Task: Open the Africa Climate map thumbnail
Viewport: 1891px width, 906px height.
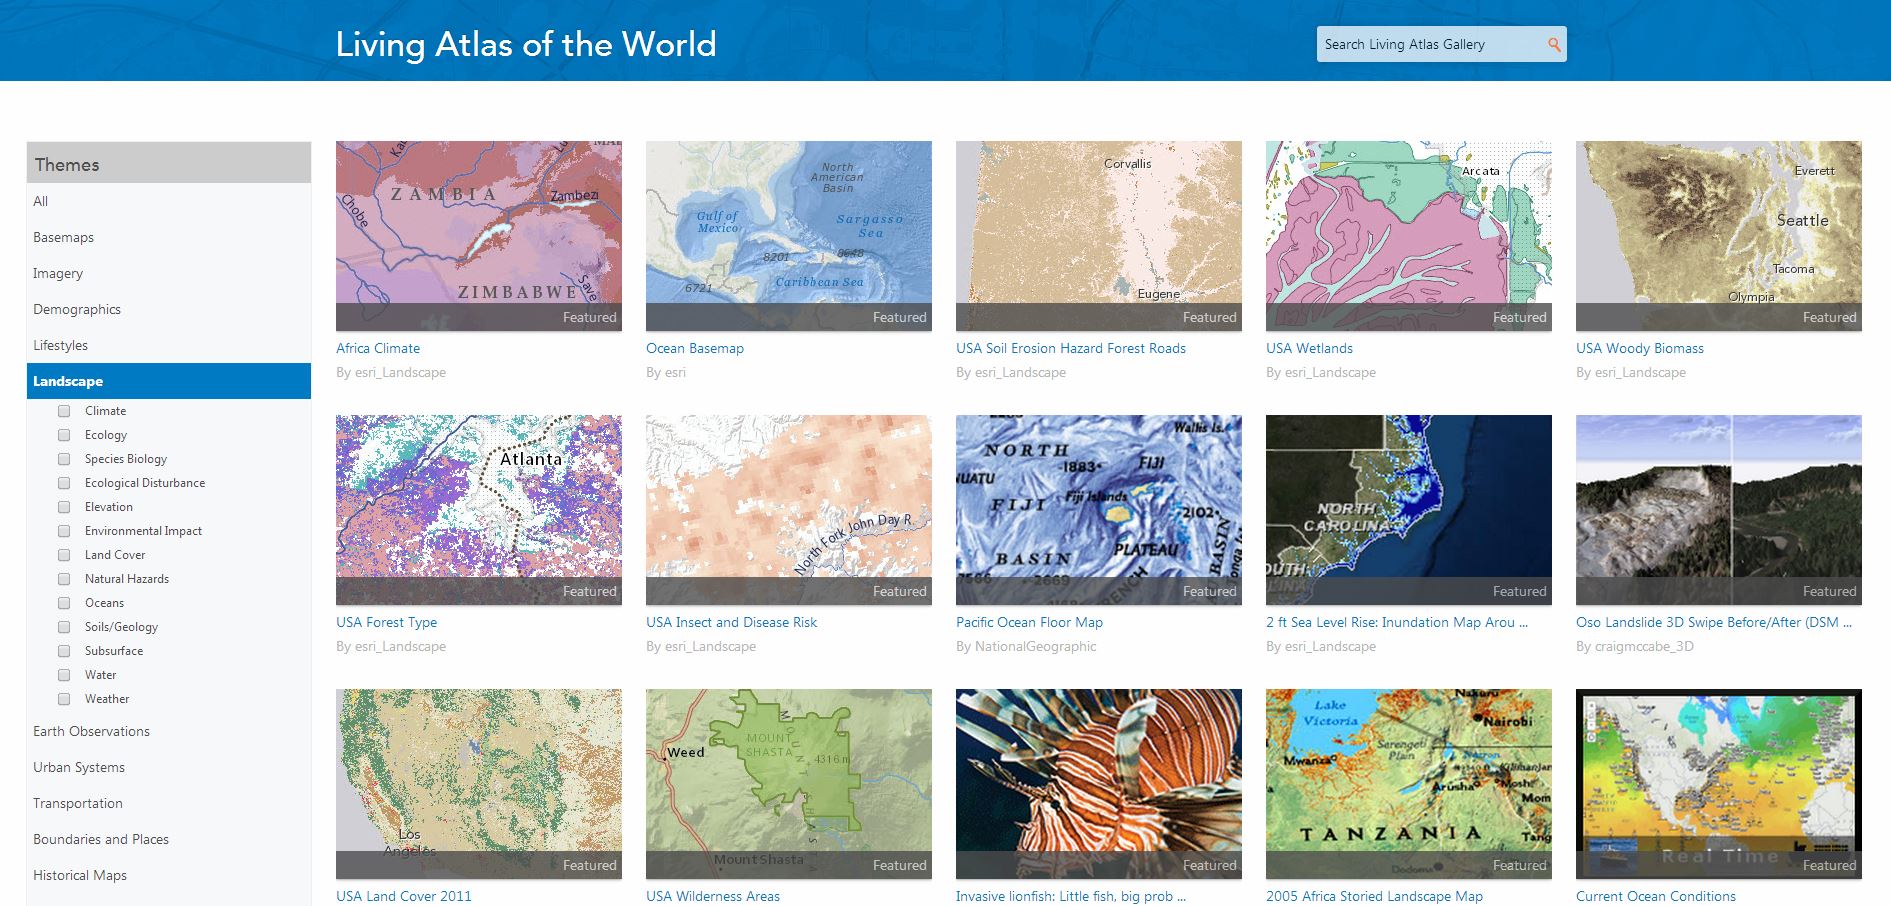Action: tap(479, 236)
